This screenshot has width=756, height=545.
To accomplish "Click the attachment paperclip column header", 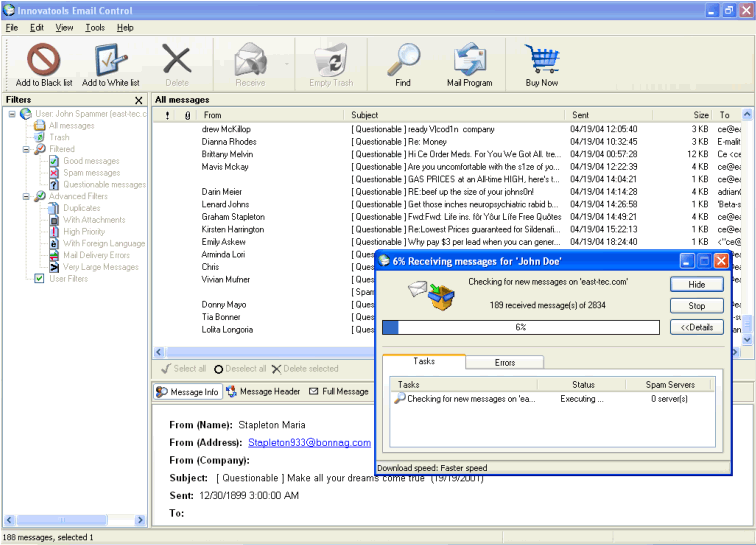I will tap(188, 115).
